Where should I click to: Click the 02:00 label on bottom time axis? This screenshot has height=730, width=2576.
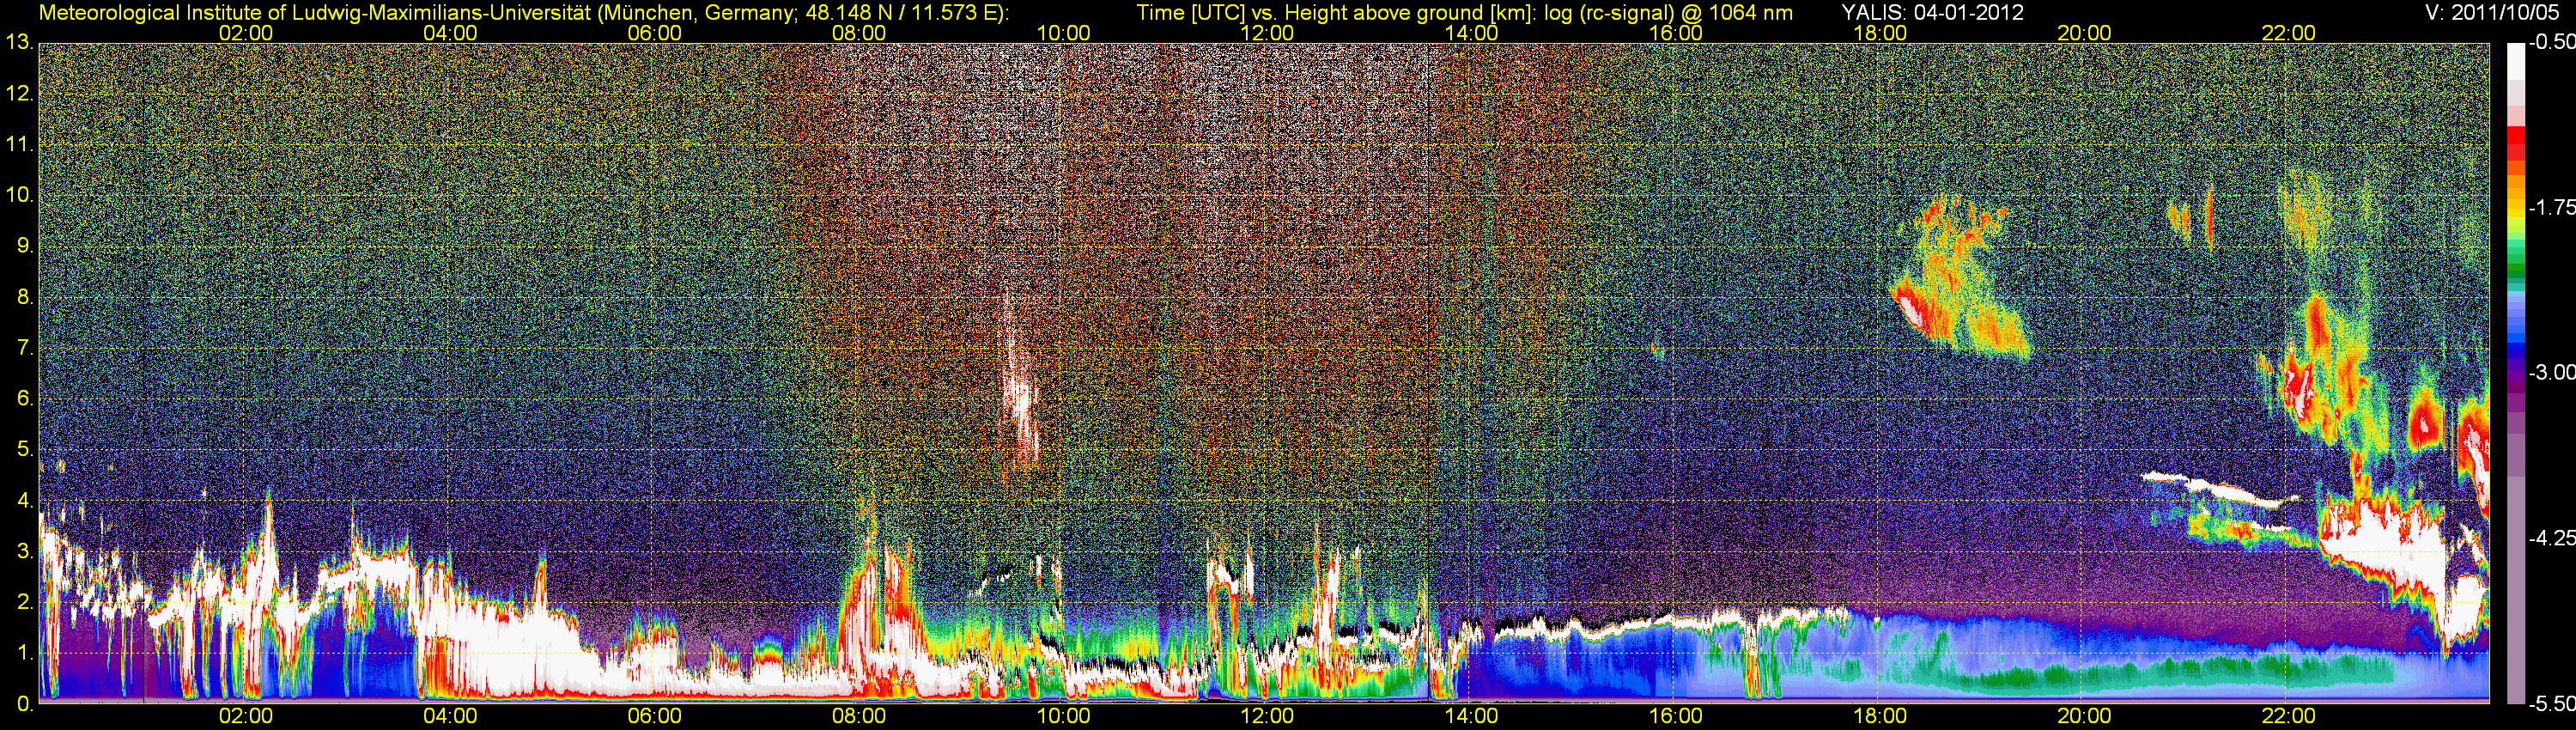[x=246, y=716]
